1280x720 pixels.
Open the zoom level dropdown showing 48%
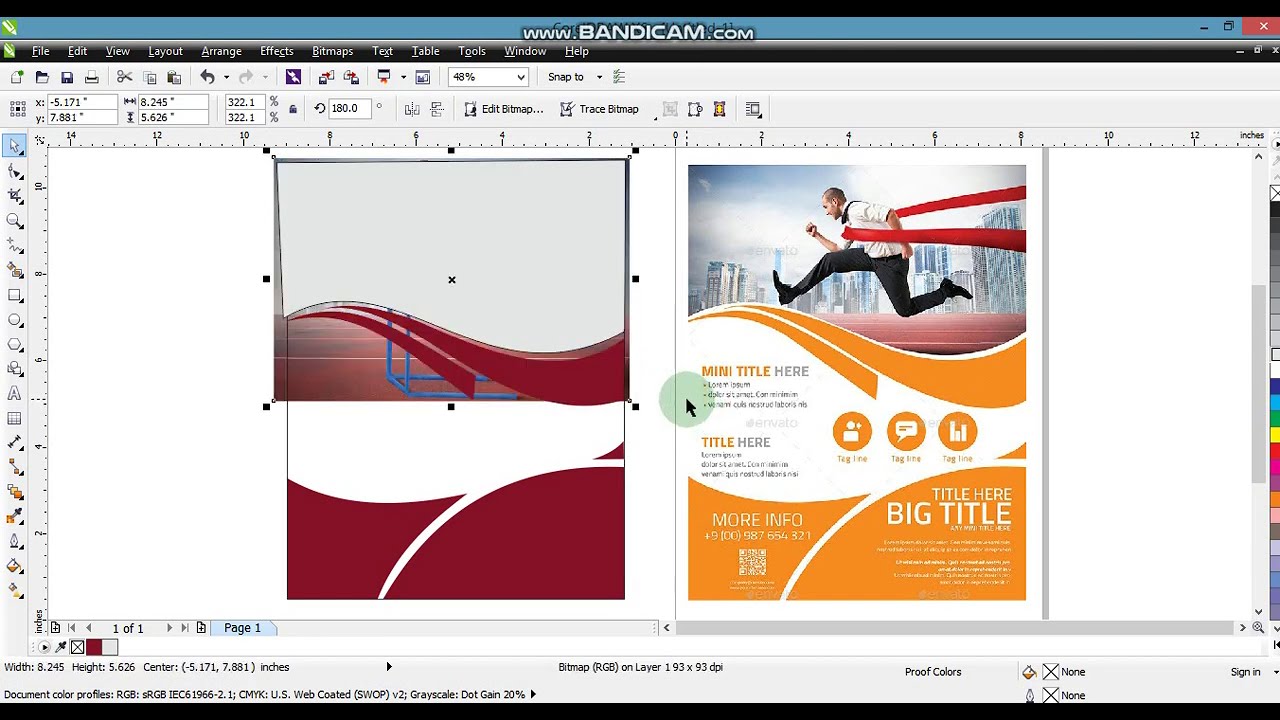520,77
